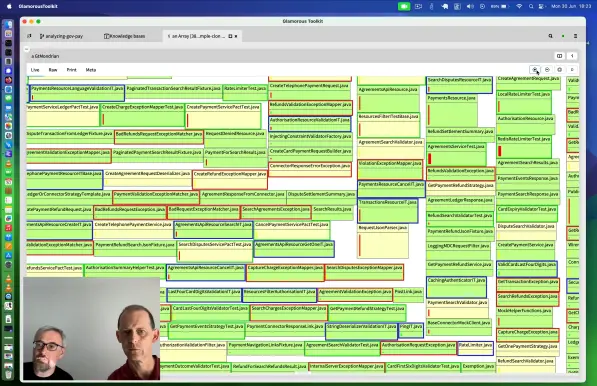
Task: Open the Trash in the Dock
Action: [x=8, y=375]
